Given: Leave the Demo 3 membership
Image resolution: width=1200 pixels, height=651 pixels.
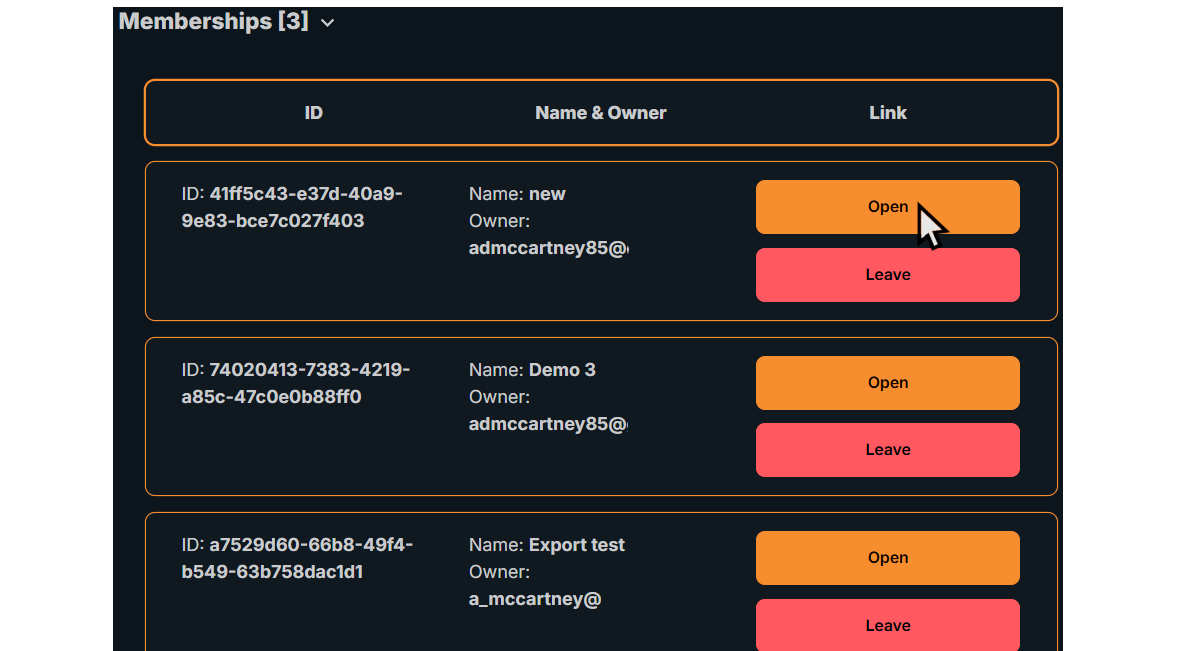Looking at the screenshot, I should (x=887, y=450).
